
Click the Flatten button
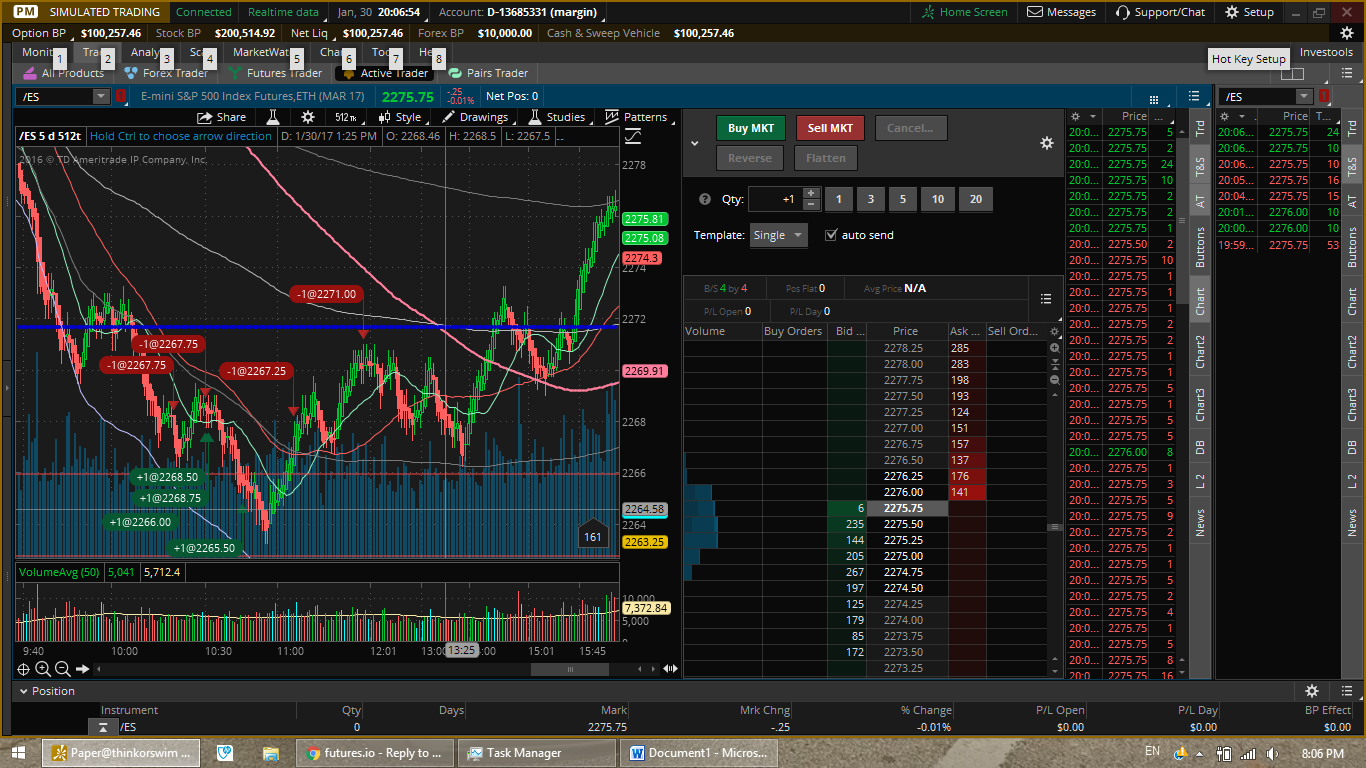tap(825, 158)
